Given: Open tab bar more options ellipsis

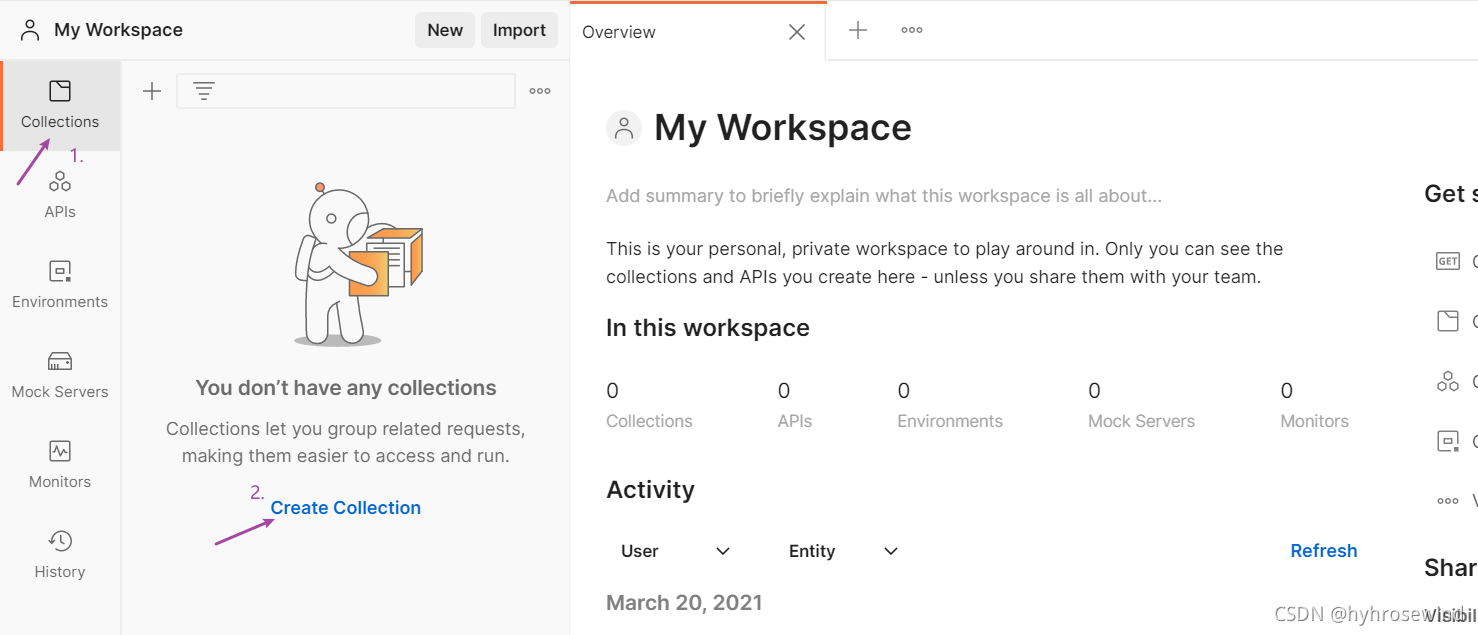Looking at the screenshot, I should tap(912, 30).
